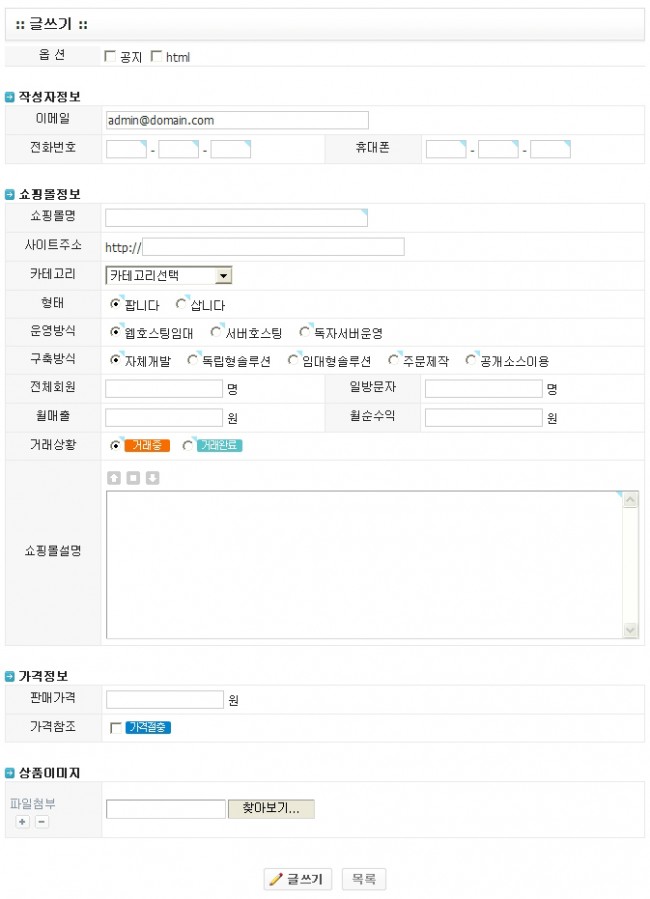The image size is (650, 899).
Task: Choose 웹호스팅임대 operation method
Action: tap(115, 332)
